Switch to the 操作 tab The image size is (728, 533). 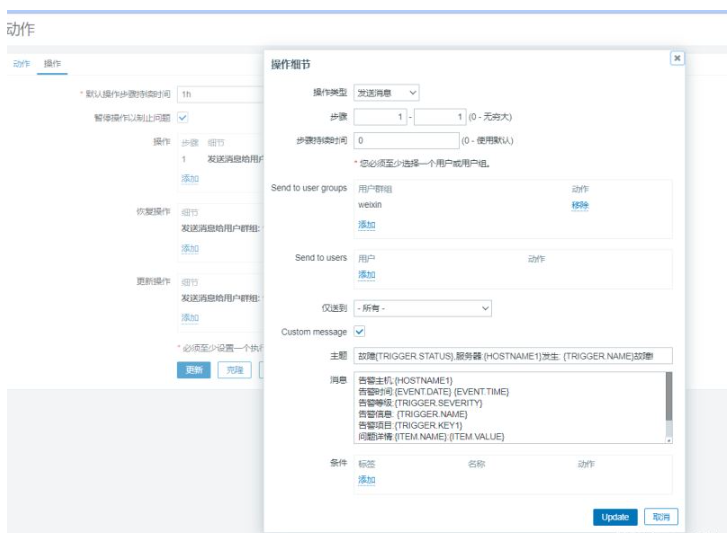coord(52,64)
